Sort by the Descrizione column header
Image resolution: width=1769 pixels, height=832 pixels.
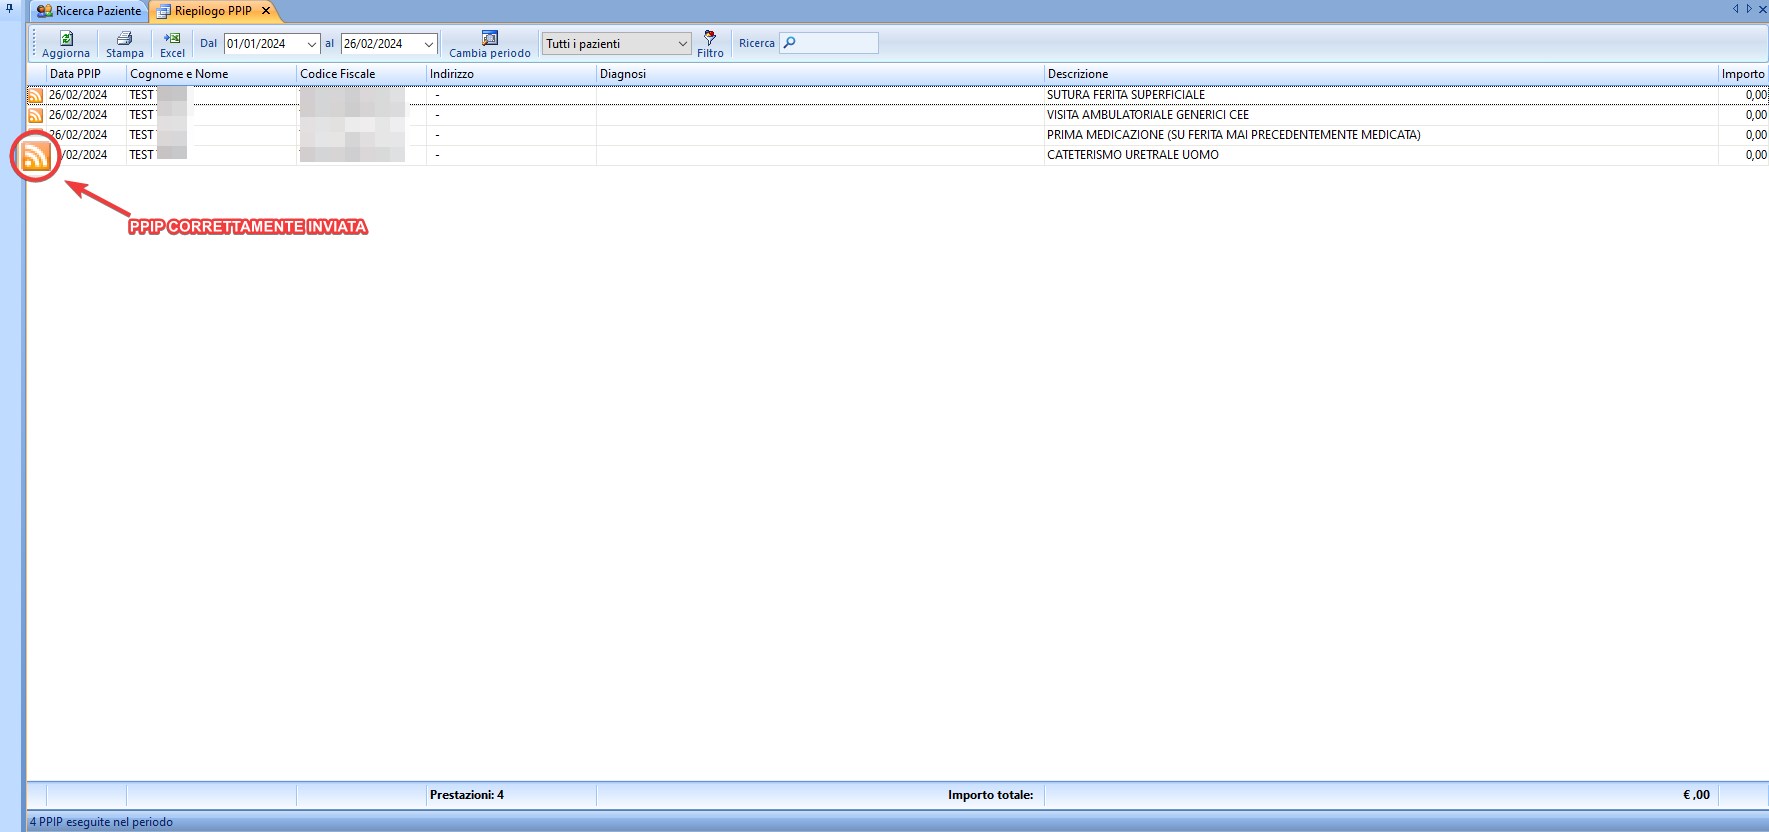pyautogui.click(x=1381, y=74)
